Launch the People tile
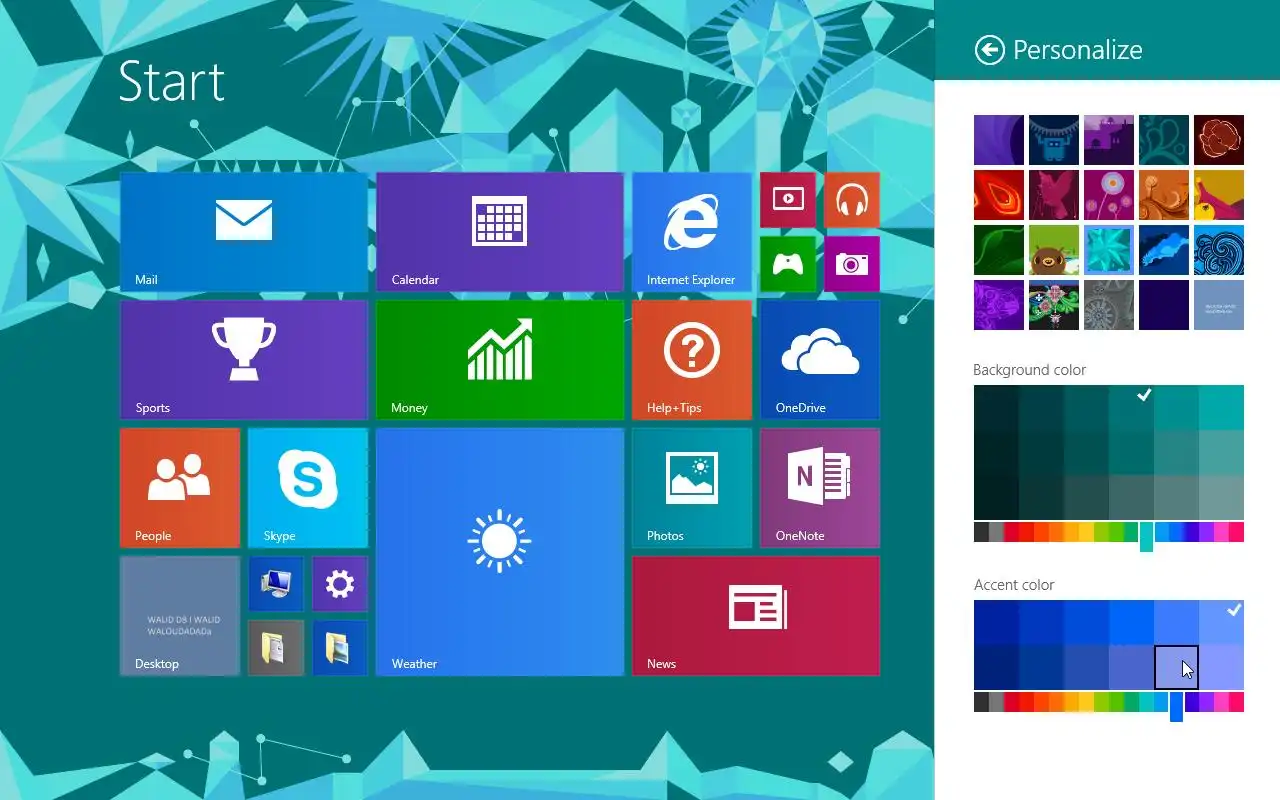This screenshot has width=1280, height=800. (180, 488)
